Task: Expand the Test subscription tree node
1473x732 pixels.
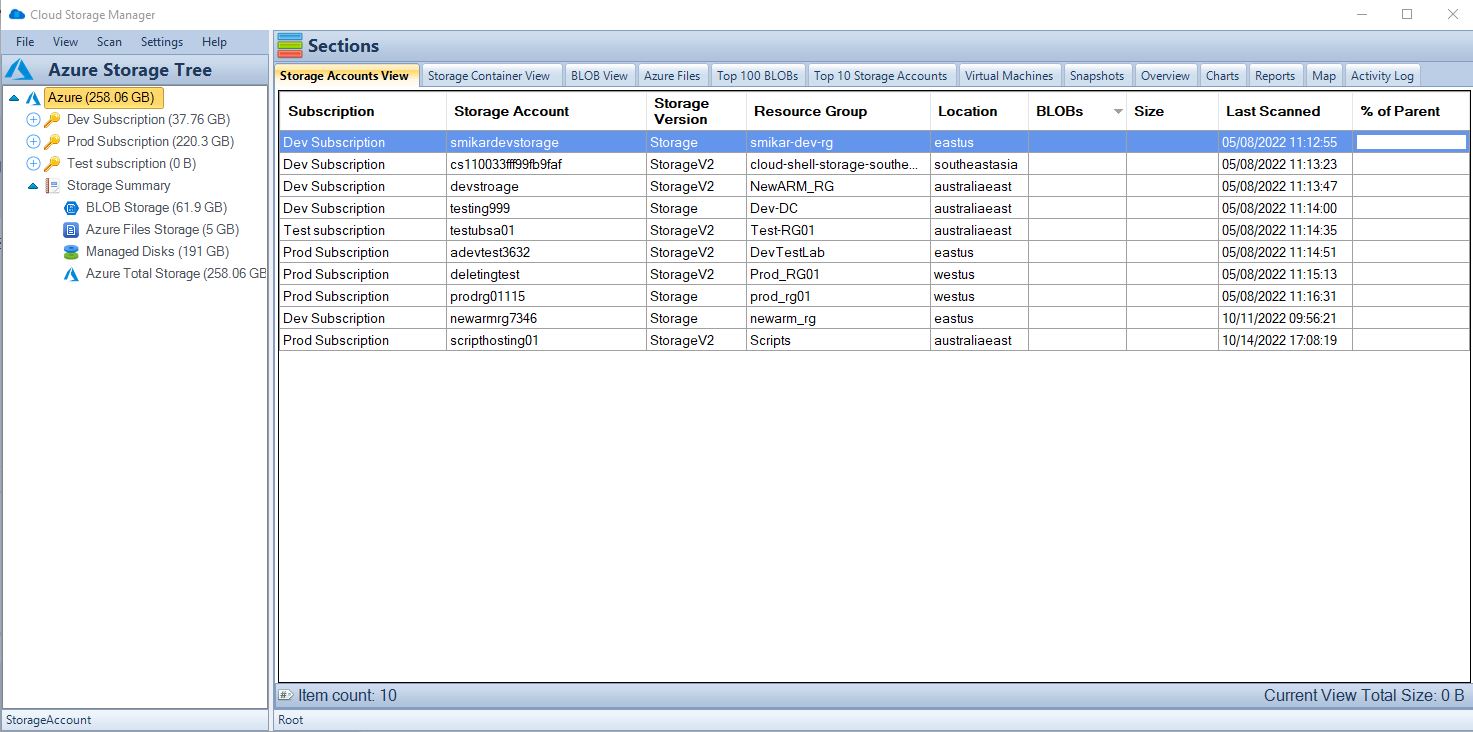Action: [33, 164]
